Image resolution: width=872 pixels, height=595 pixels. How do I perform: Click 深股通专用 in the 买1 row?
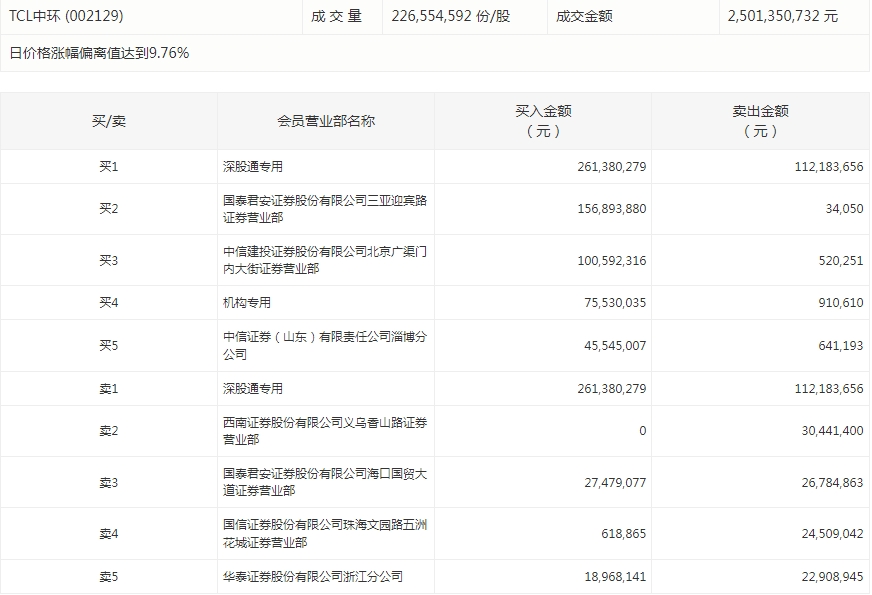[253, 166]
